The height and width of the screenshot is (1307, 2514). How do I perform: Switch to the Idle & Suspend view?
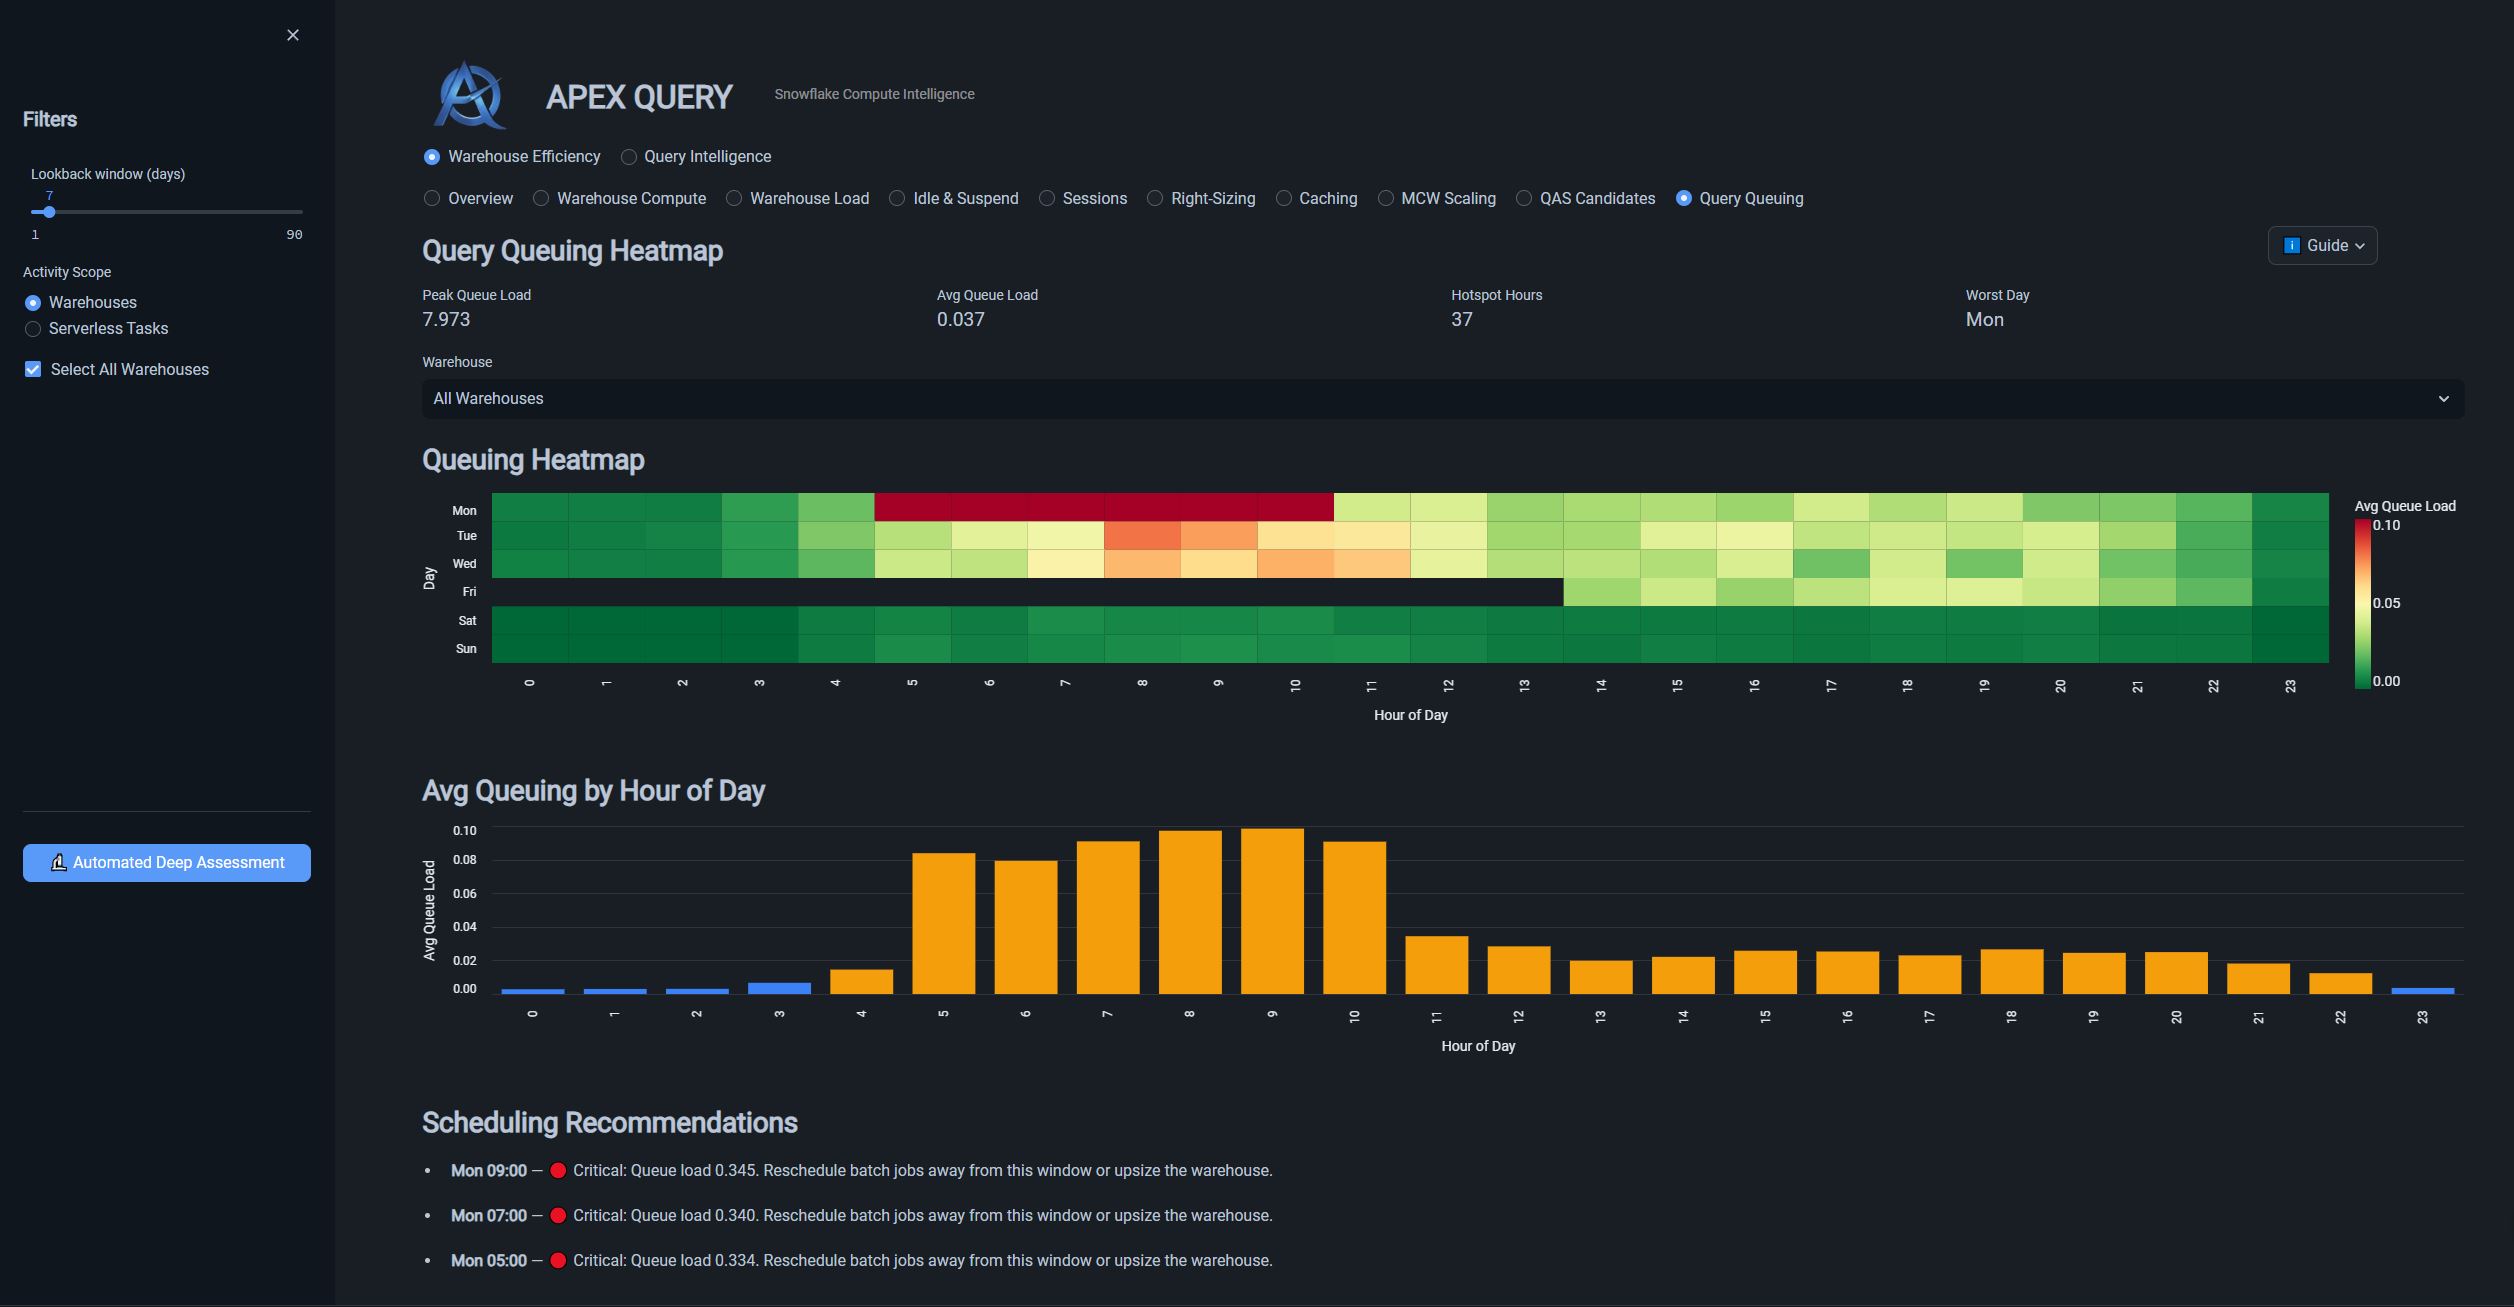(x=954, y=199)
